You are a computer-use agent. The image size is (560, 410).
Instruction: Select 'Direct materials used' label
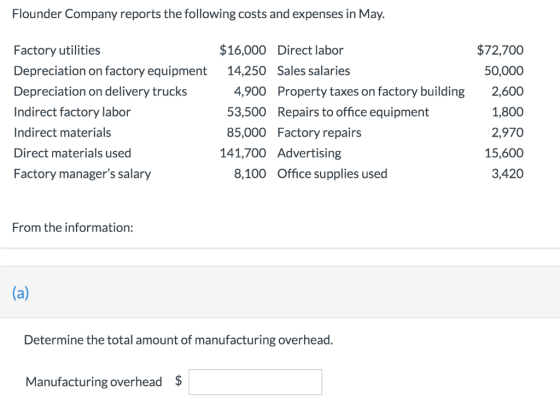[72, 153]
